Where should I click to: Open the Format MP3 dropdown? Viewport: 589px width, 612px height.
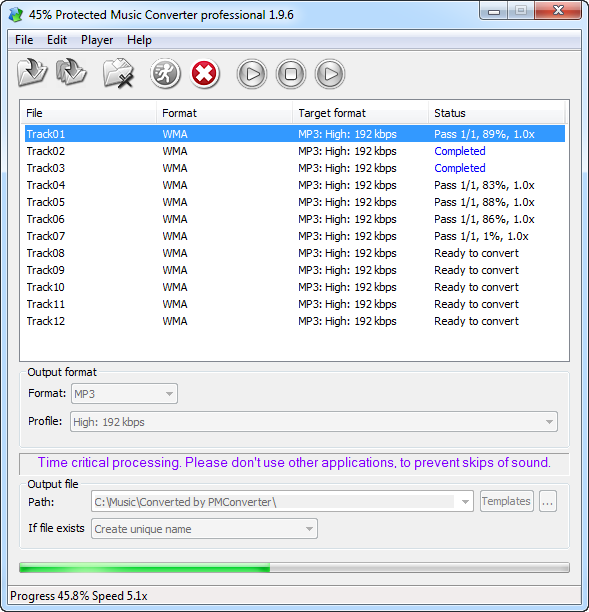[x=124, y=393]
